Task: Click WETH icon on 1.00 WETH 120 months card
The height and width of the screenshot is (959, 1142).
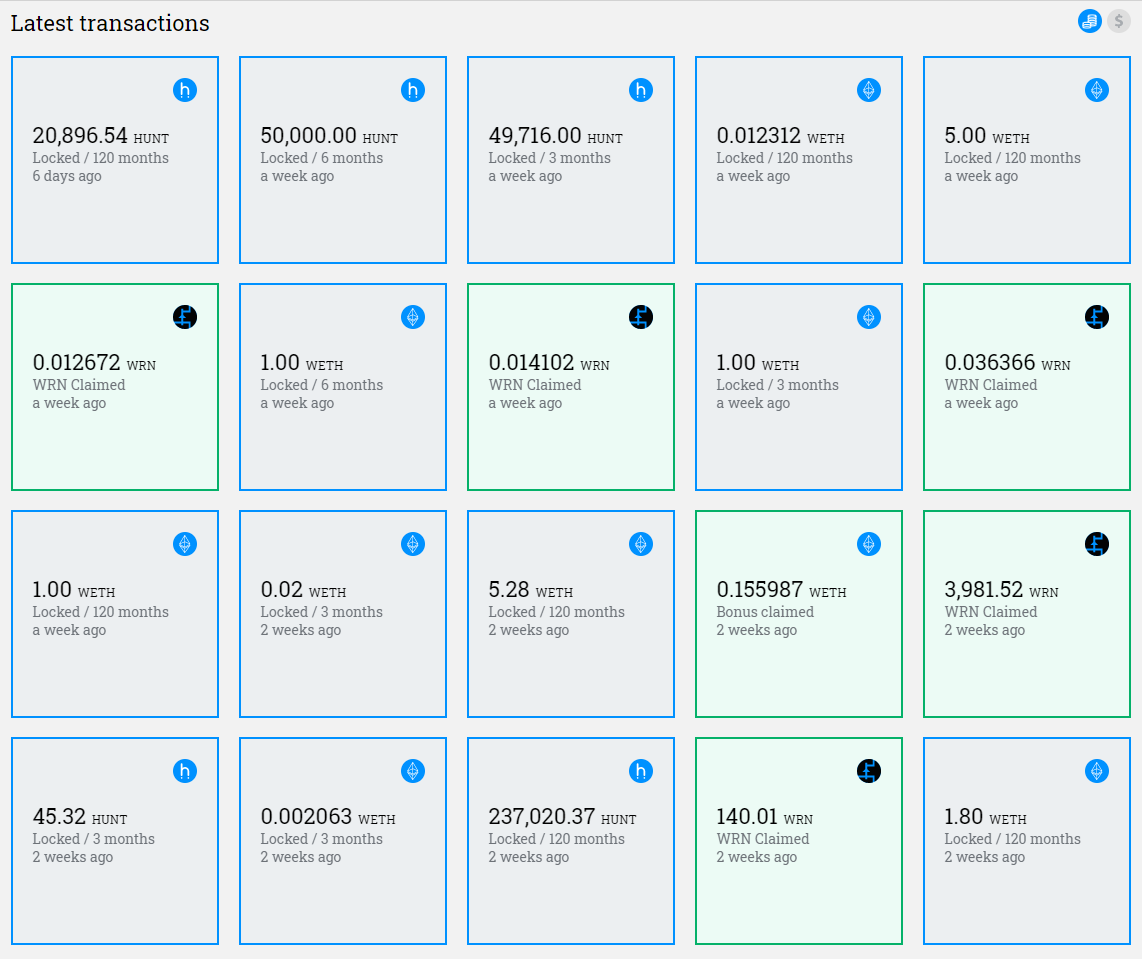Action: pos(185,545)
